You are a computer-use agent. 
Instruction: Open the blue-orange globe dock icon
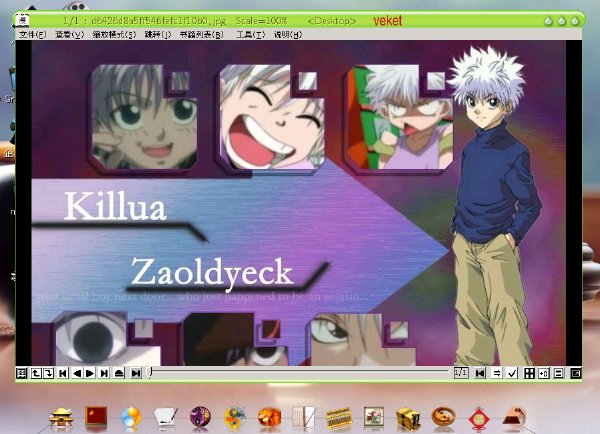(131, 418)
